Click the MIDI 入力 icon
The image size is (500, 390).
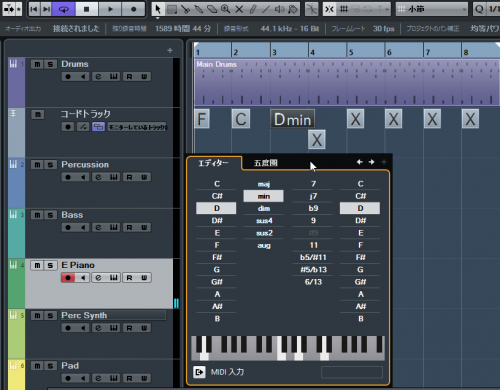199,372
